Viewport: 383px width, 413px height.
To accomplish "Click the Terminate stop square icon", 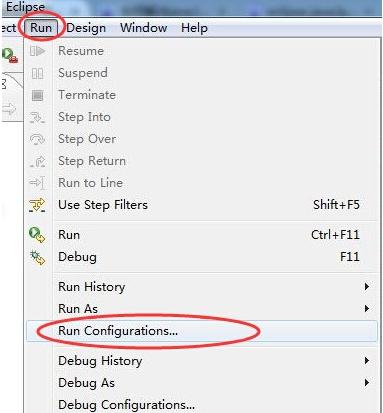I will 37,95.
